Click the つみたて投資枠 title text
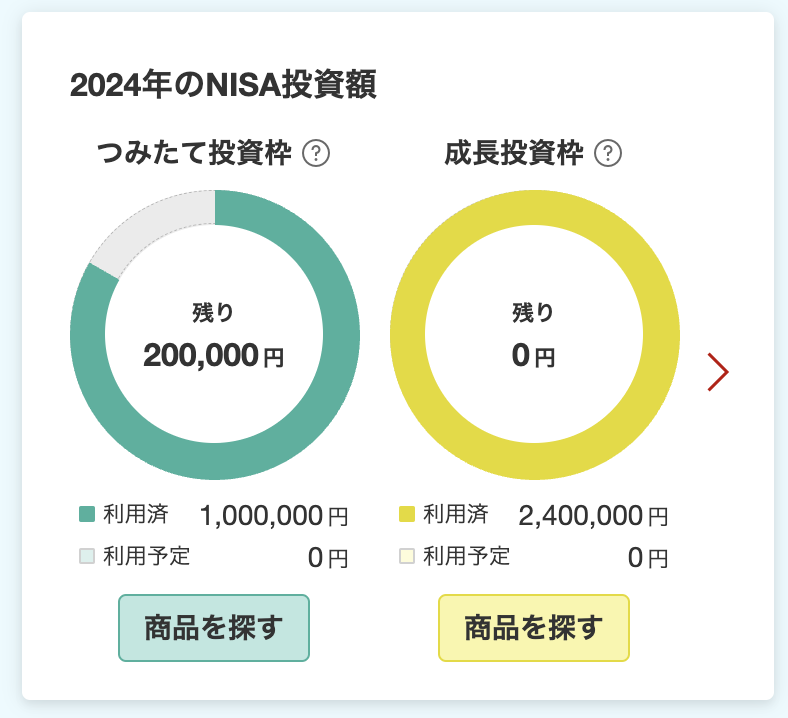Image resolution: width=788 pixels, height=718 pixels. tap(194, 153)
